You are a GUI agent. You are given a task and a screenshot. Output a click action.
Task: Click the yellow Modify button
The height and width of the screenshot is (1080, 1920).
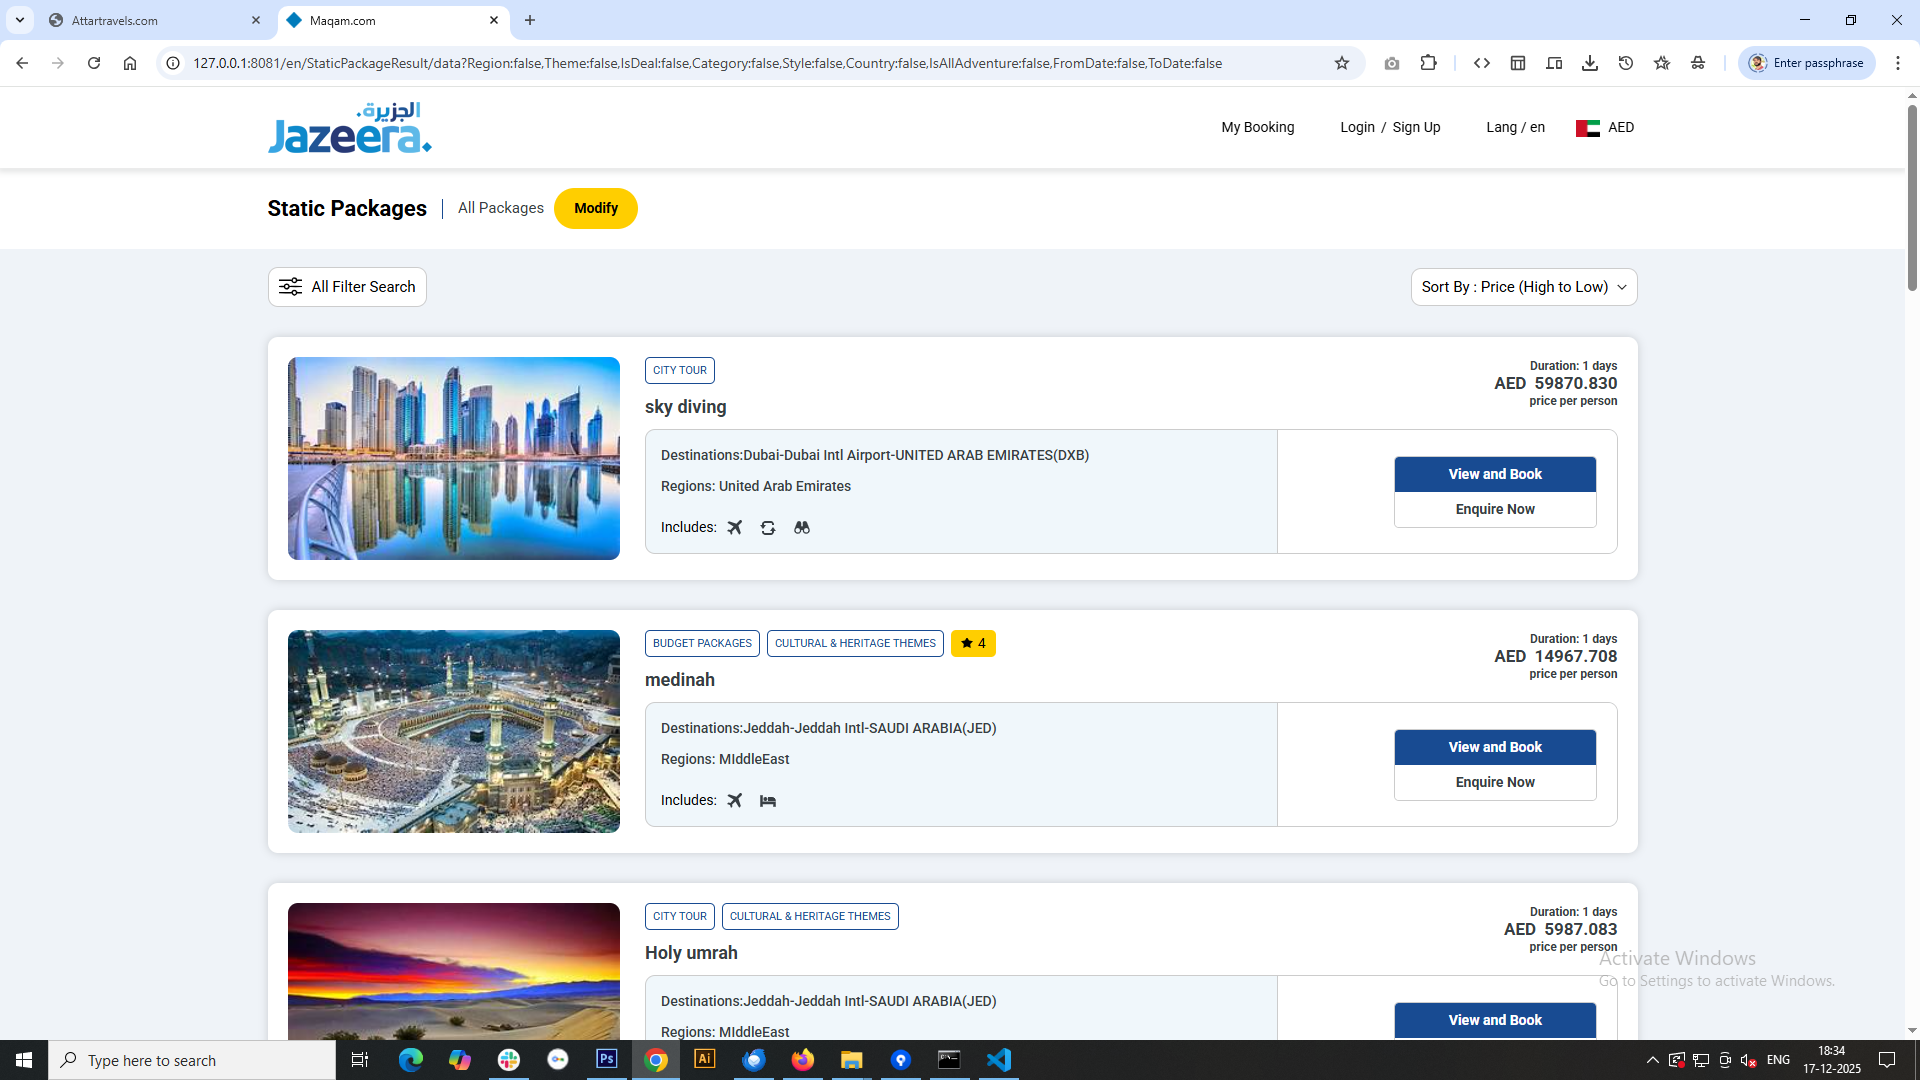pos(596,208)
